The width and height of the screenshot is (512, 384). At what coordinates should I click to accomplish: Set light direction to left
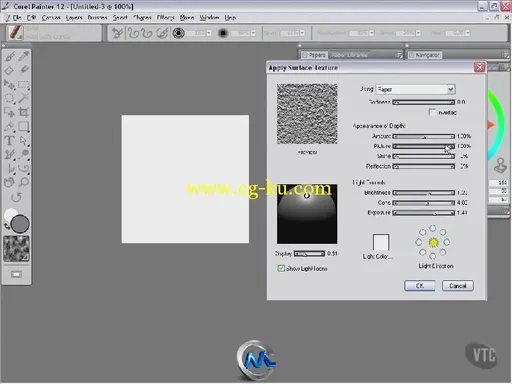[419, 242]
